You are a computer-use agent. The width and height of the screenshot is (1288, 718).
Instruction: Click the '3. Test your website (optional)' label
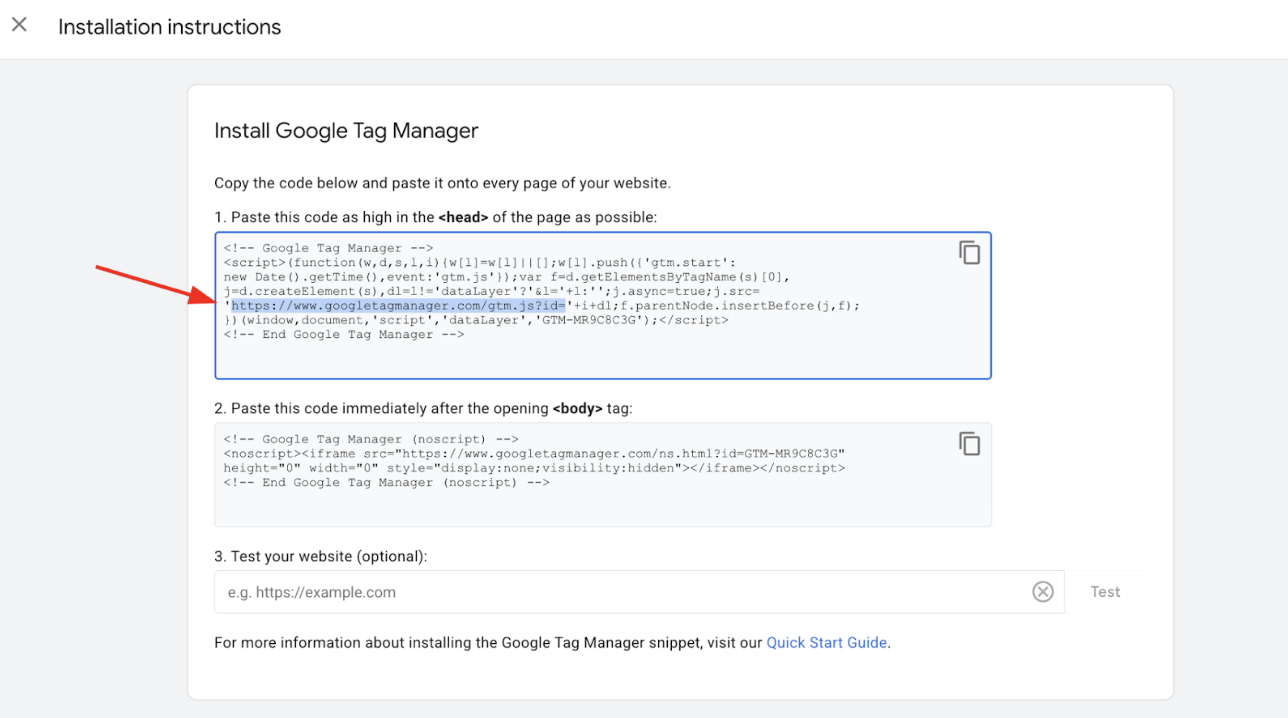pyautogui.click(x=321, y=556)
